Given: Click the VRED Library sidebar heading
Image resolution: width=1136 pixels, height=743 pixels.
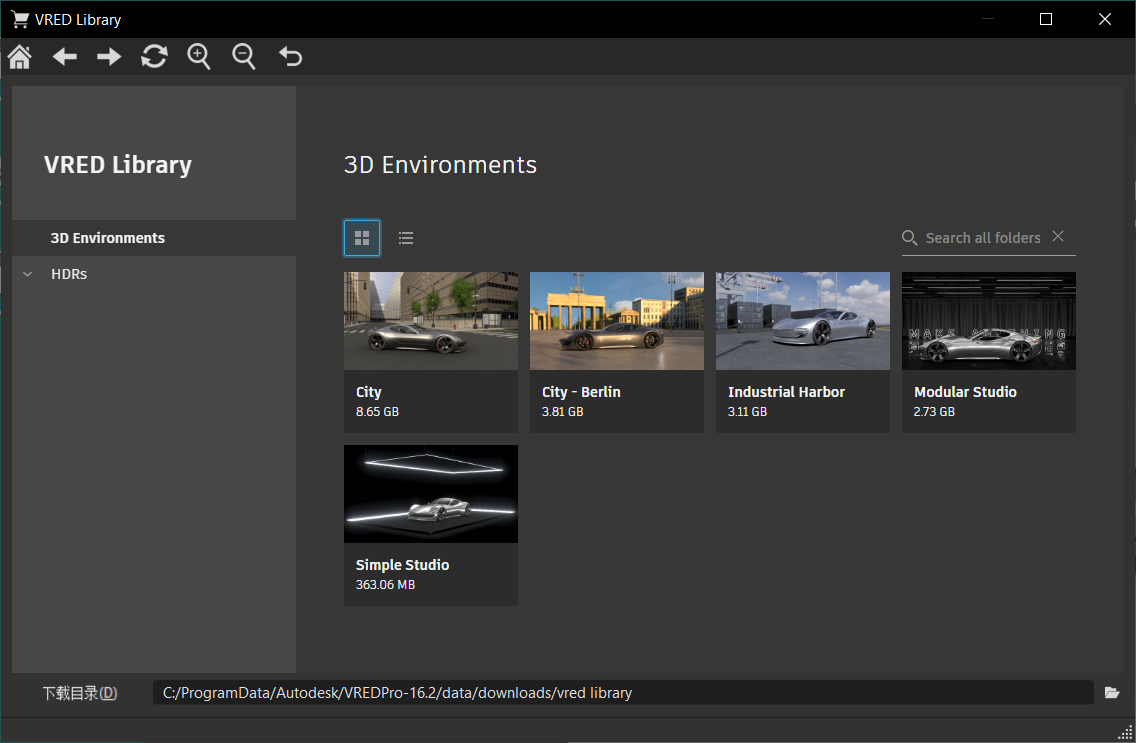Looking at the screenshot, I should 118,164.
